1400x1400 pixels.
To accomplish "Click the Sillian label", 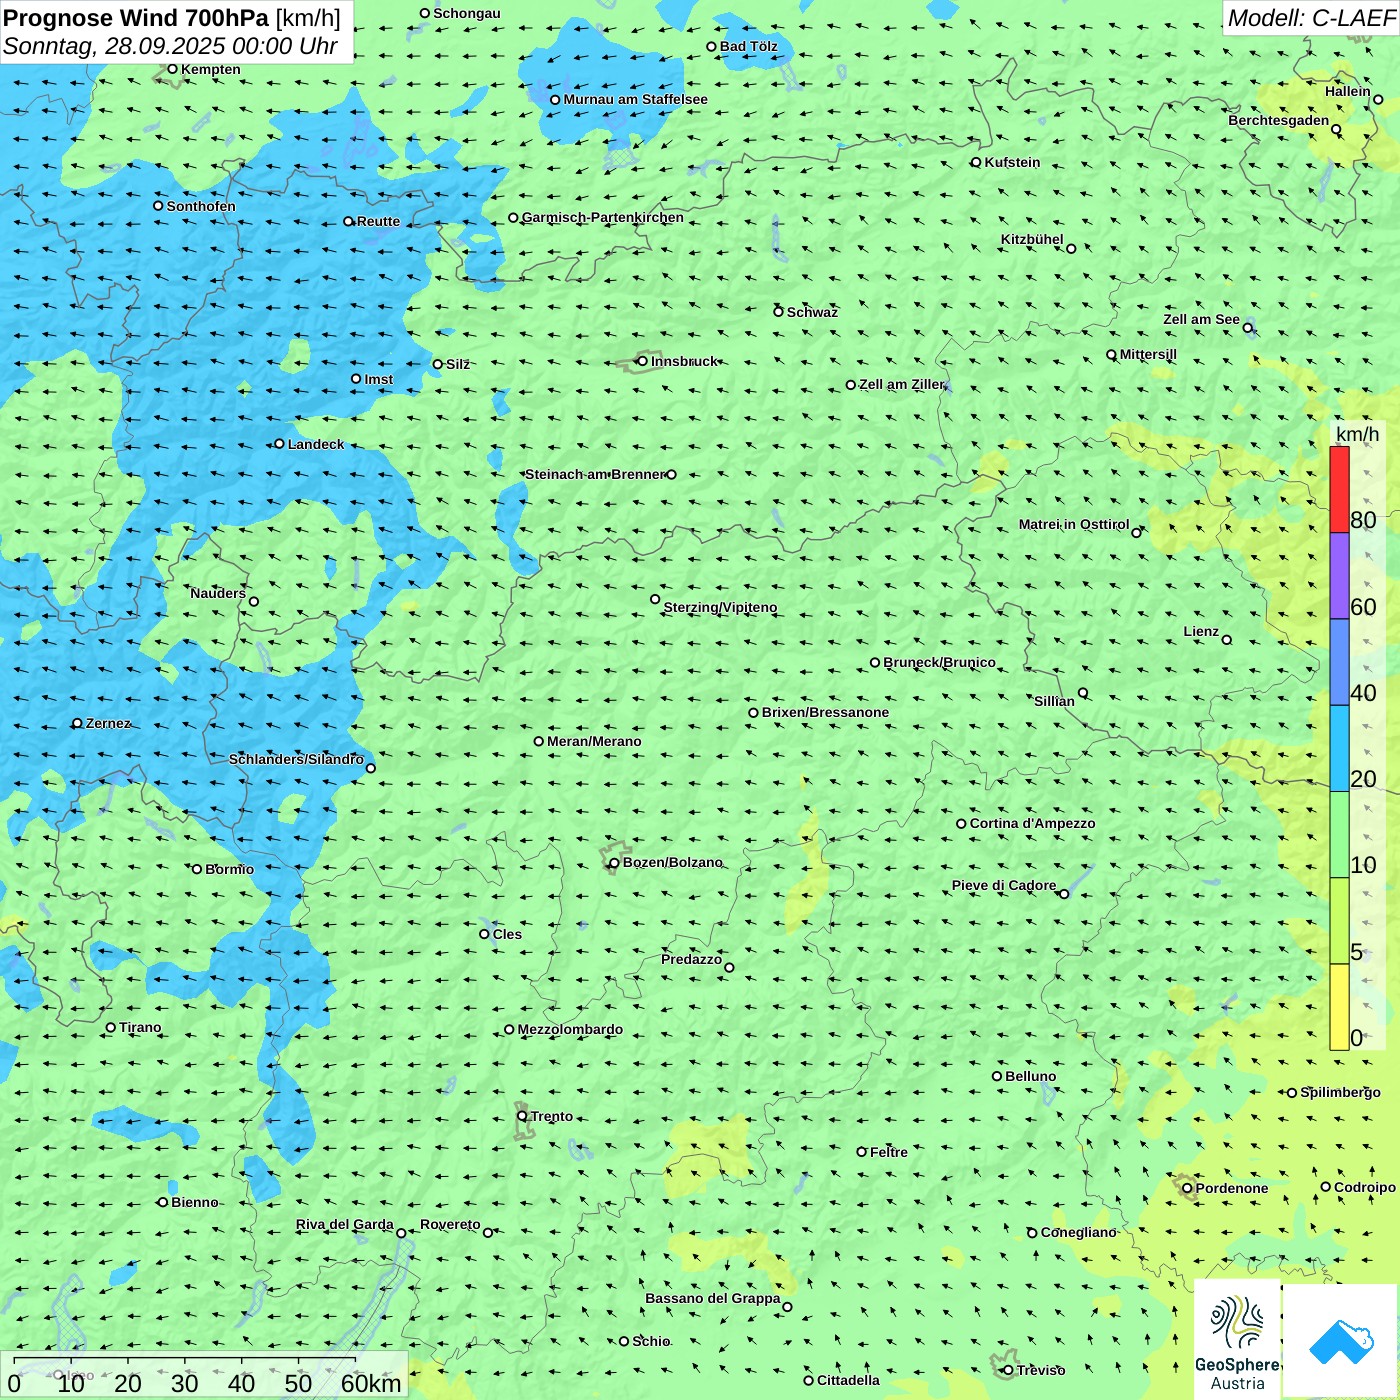I will [x=1054, y=701].
